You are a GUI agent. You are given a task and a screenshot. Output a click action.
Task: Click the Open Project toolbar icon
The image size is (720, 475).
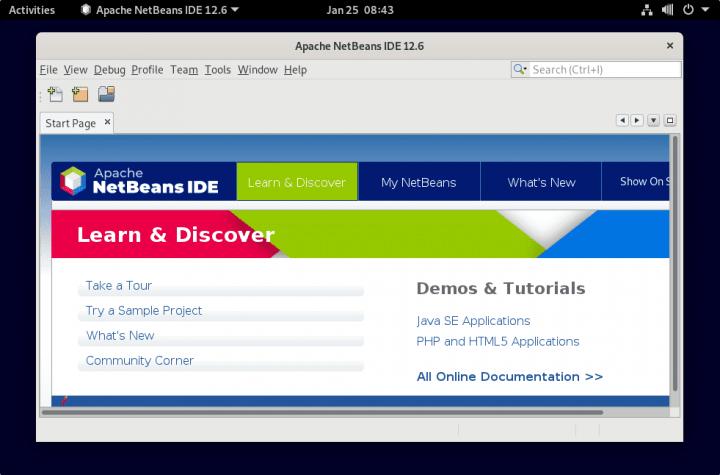click(x=106, y=95)
